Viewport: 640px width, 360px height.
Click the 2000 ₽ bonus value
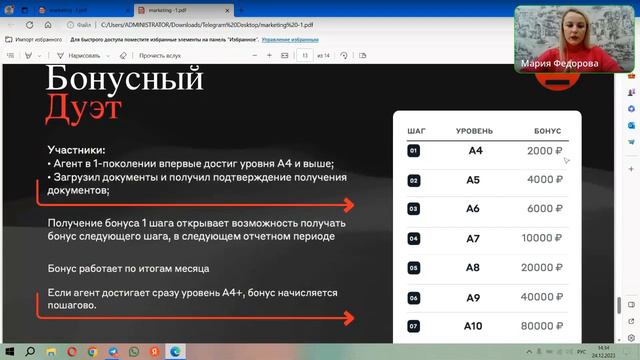pos(545,151)
